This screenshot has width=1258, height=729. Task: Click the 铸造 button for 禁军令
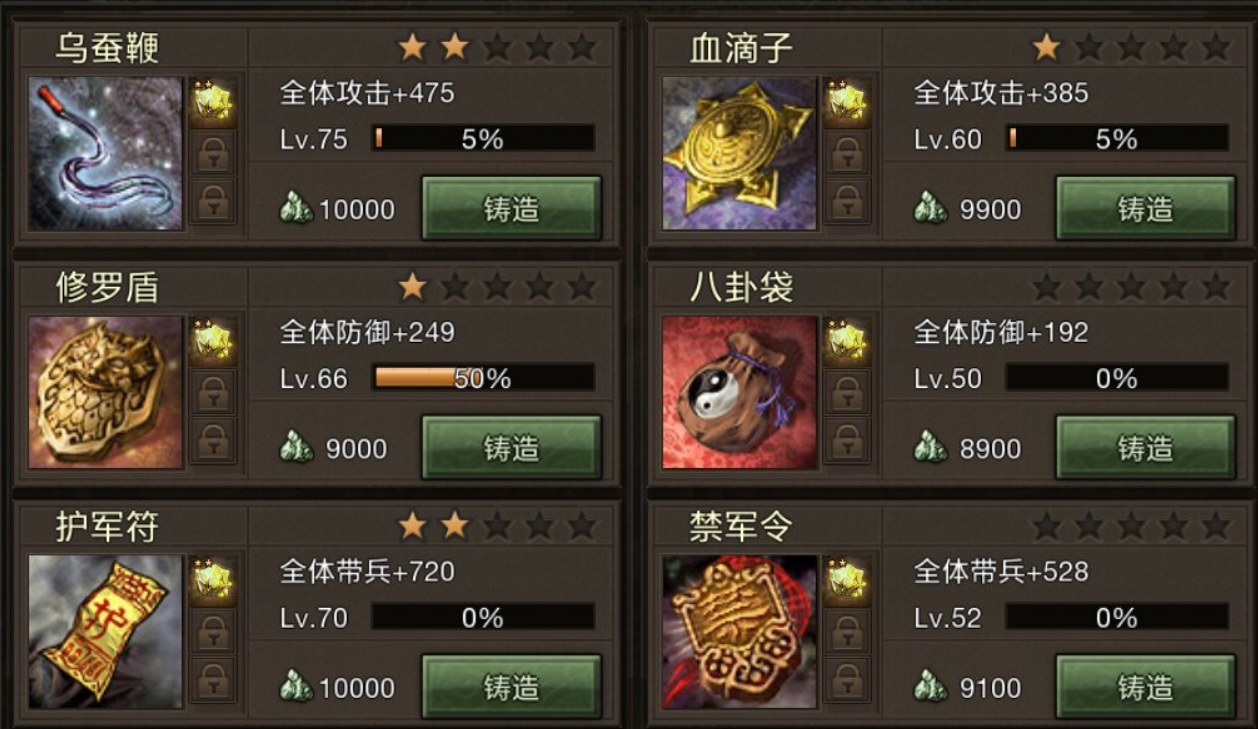[1145, 687]
